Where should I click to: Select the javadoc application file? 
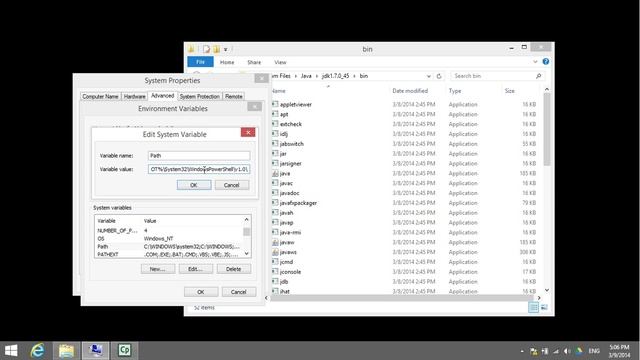289,193
